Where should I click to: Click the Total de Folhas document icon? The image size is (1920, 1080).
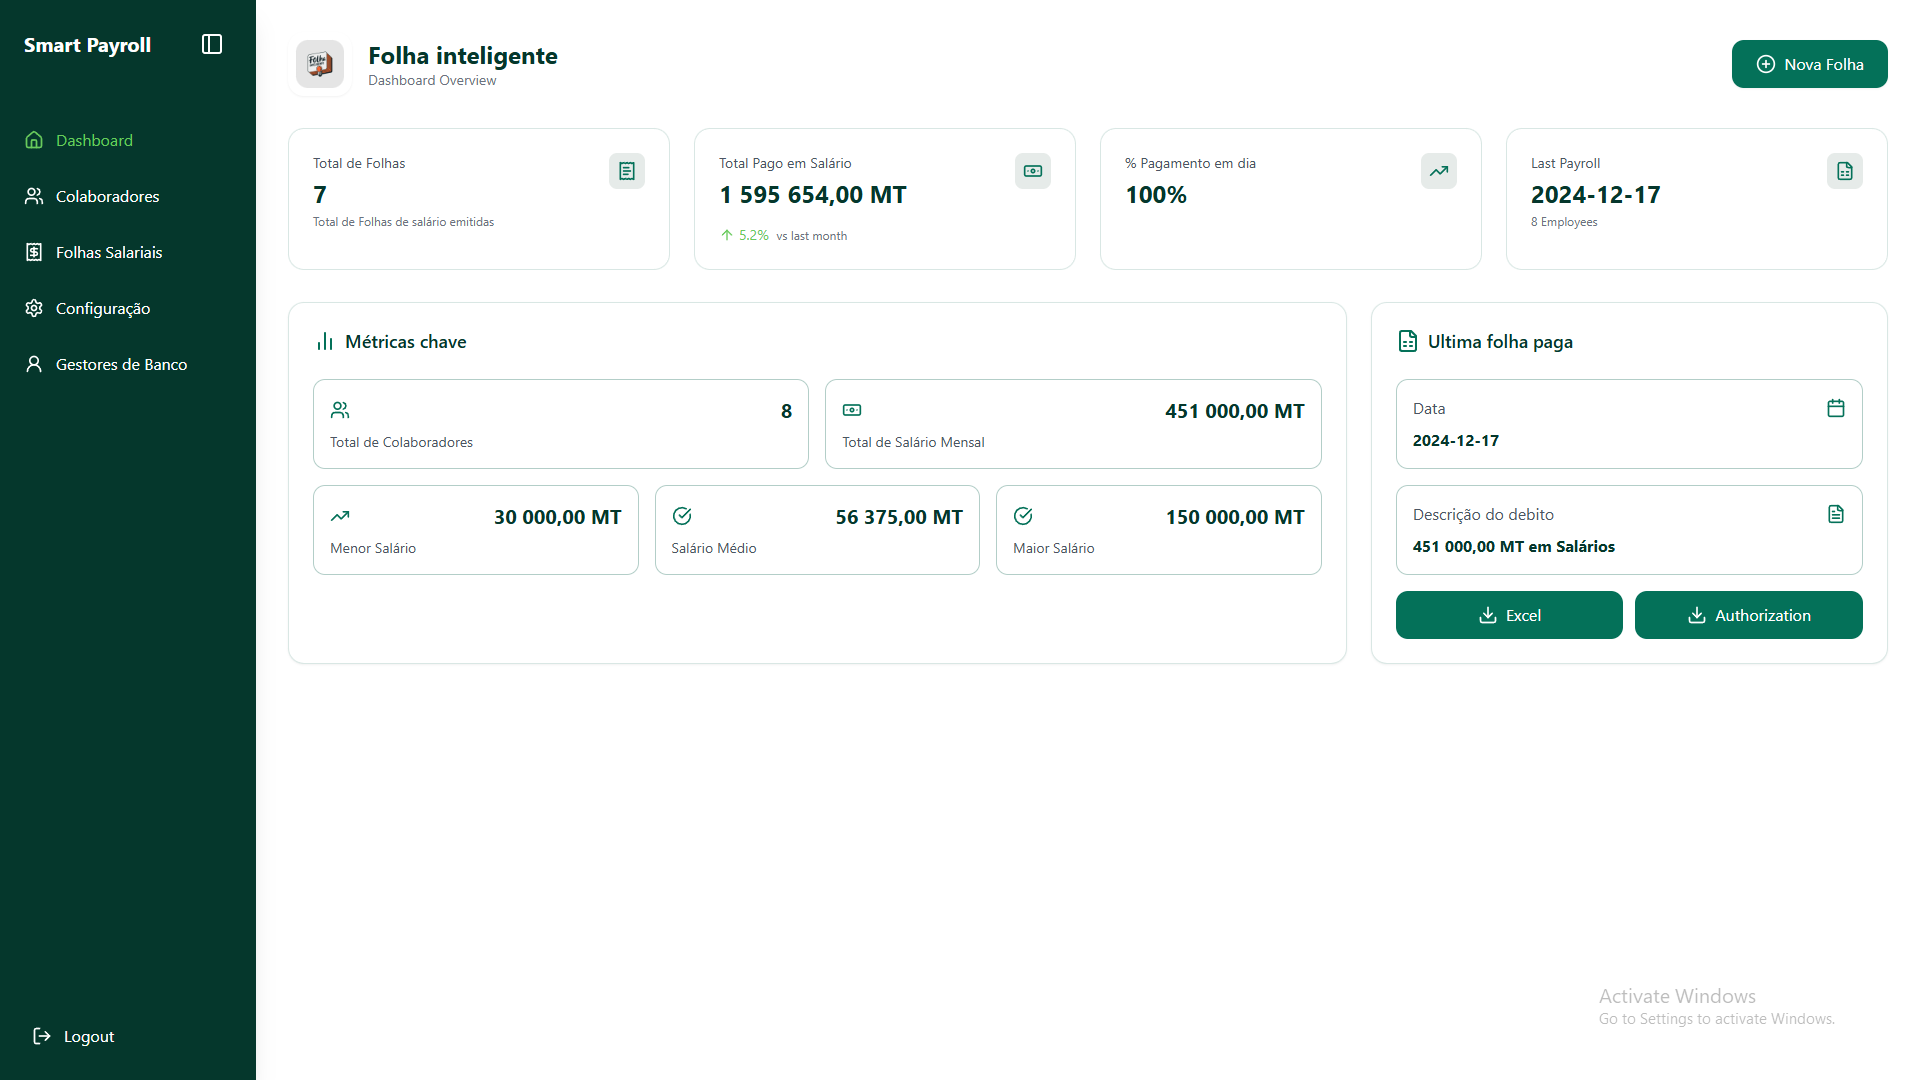coord(627,171)
